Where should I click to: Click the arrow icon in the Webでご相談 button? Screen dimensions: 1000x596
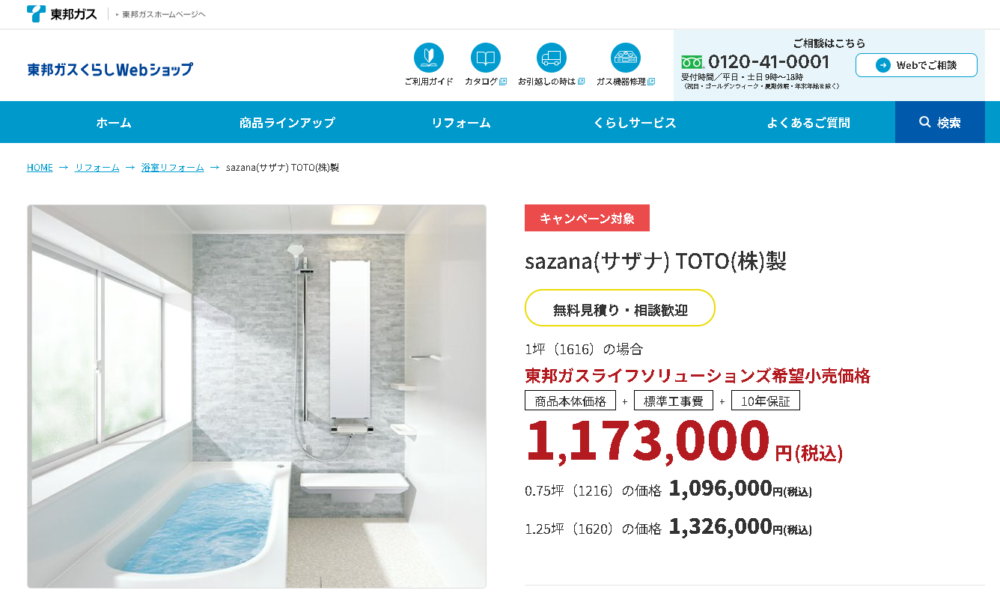pyautogui.click(x=883, y=65)
